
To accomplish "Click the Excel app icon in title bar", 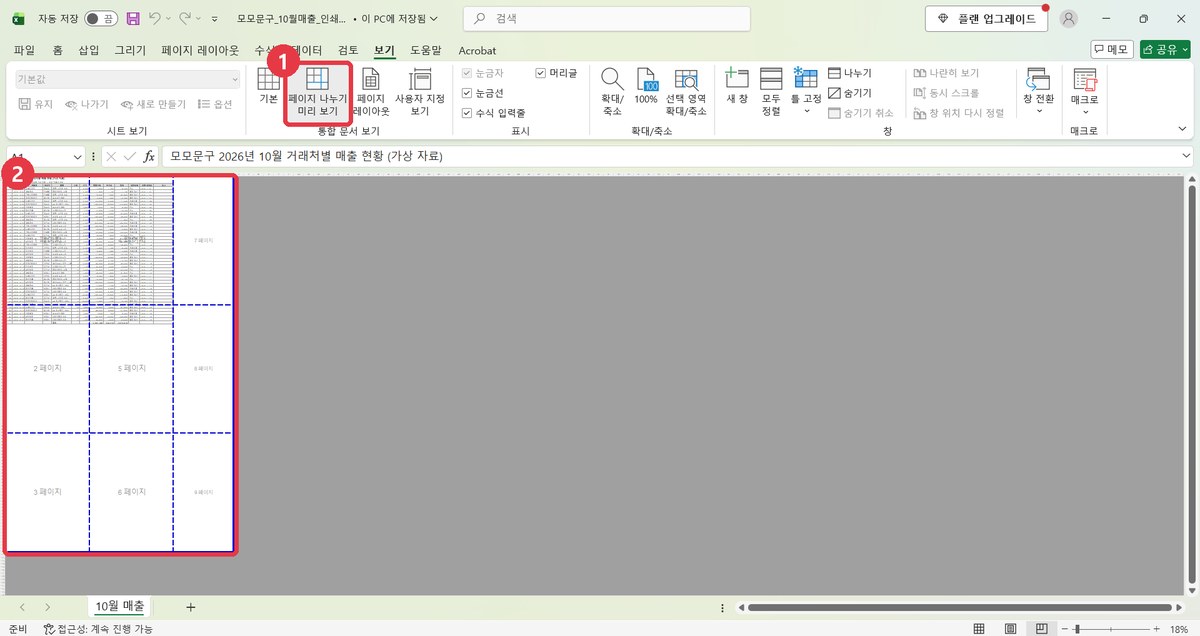I will [18, 18].
